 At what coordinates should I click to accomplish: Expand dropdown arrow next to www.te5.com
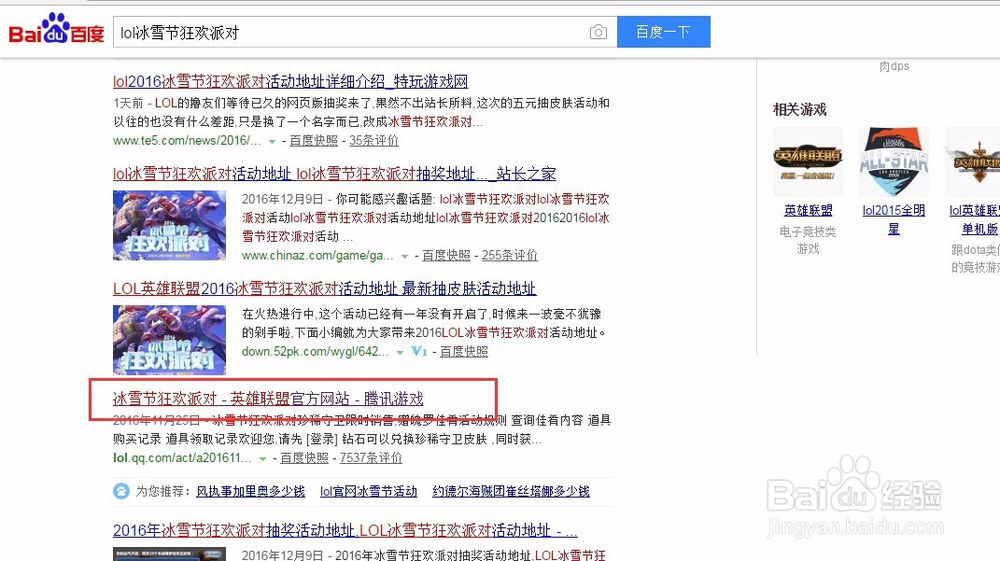tap(272, 142)
